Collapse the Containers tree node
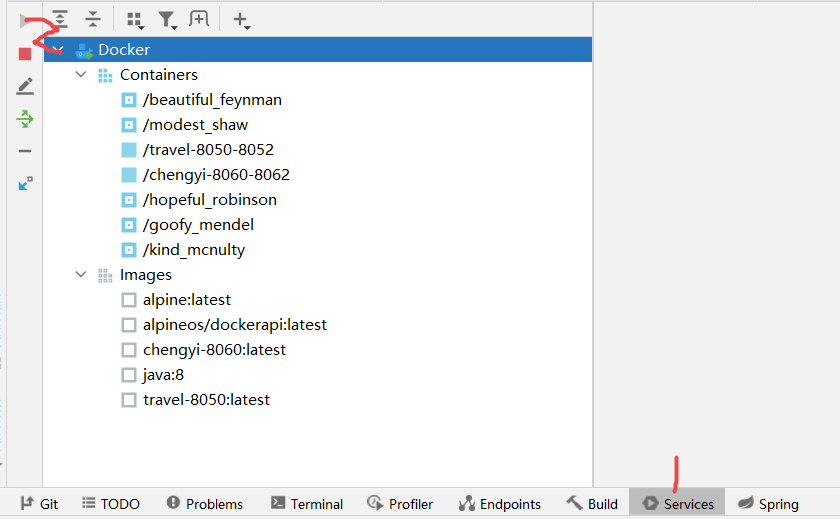840x519 pixels. [x=81, y=74]
